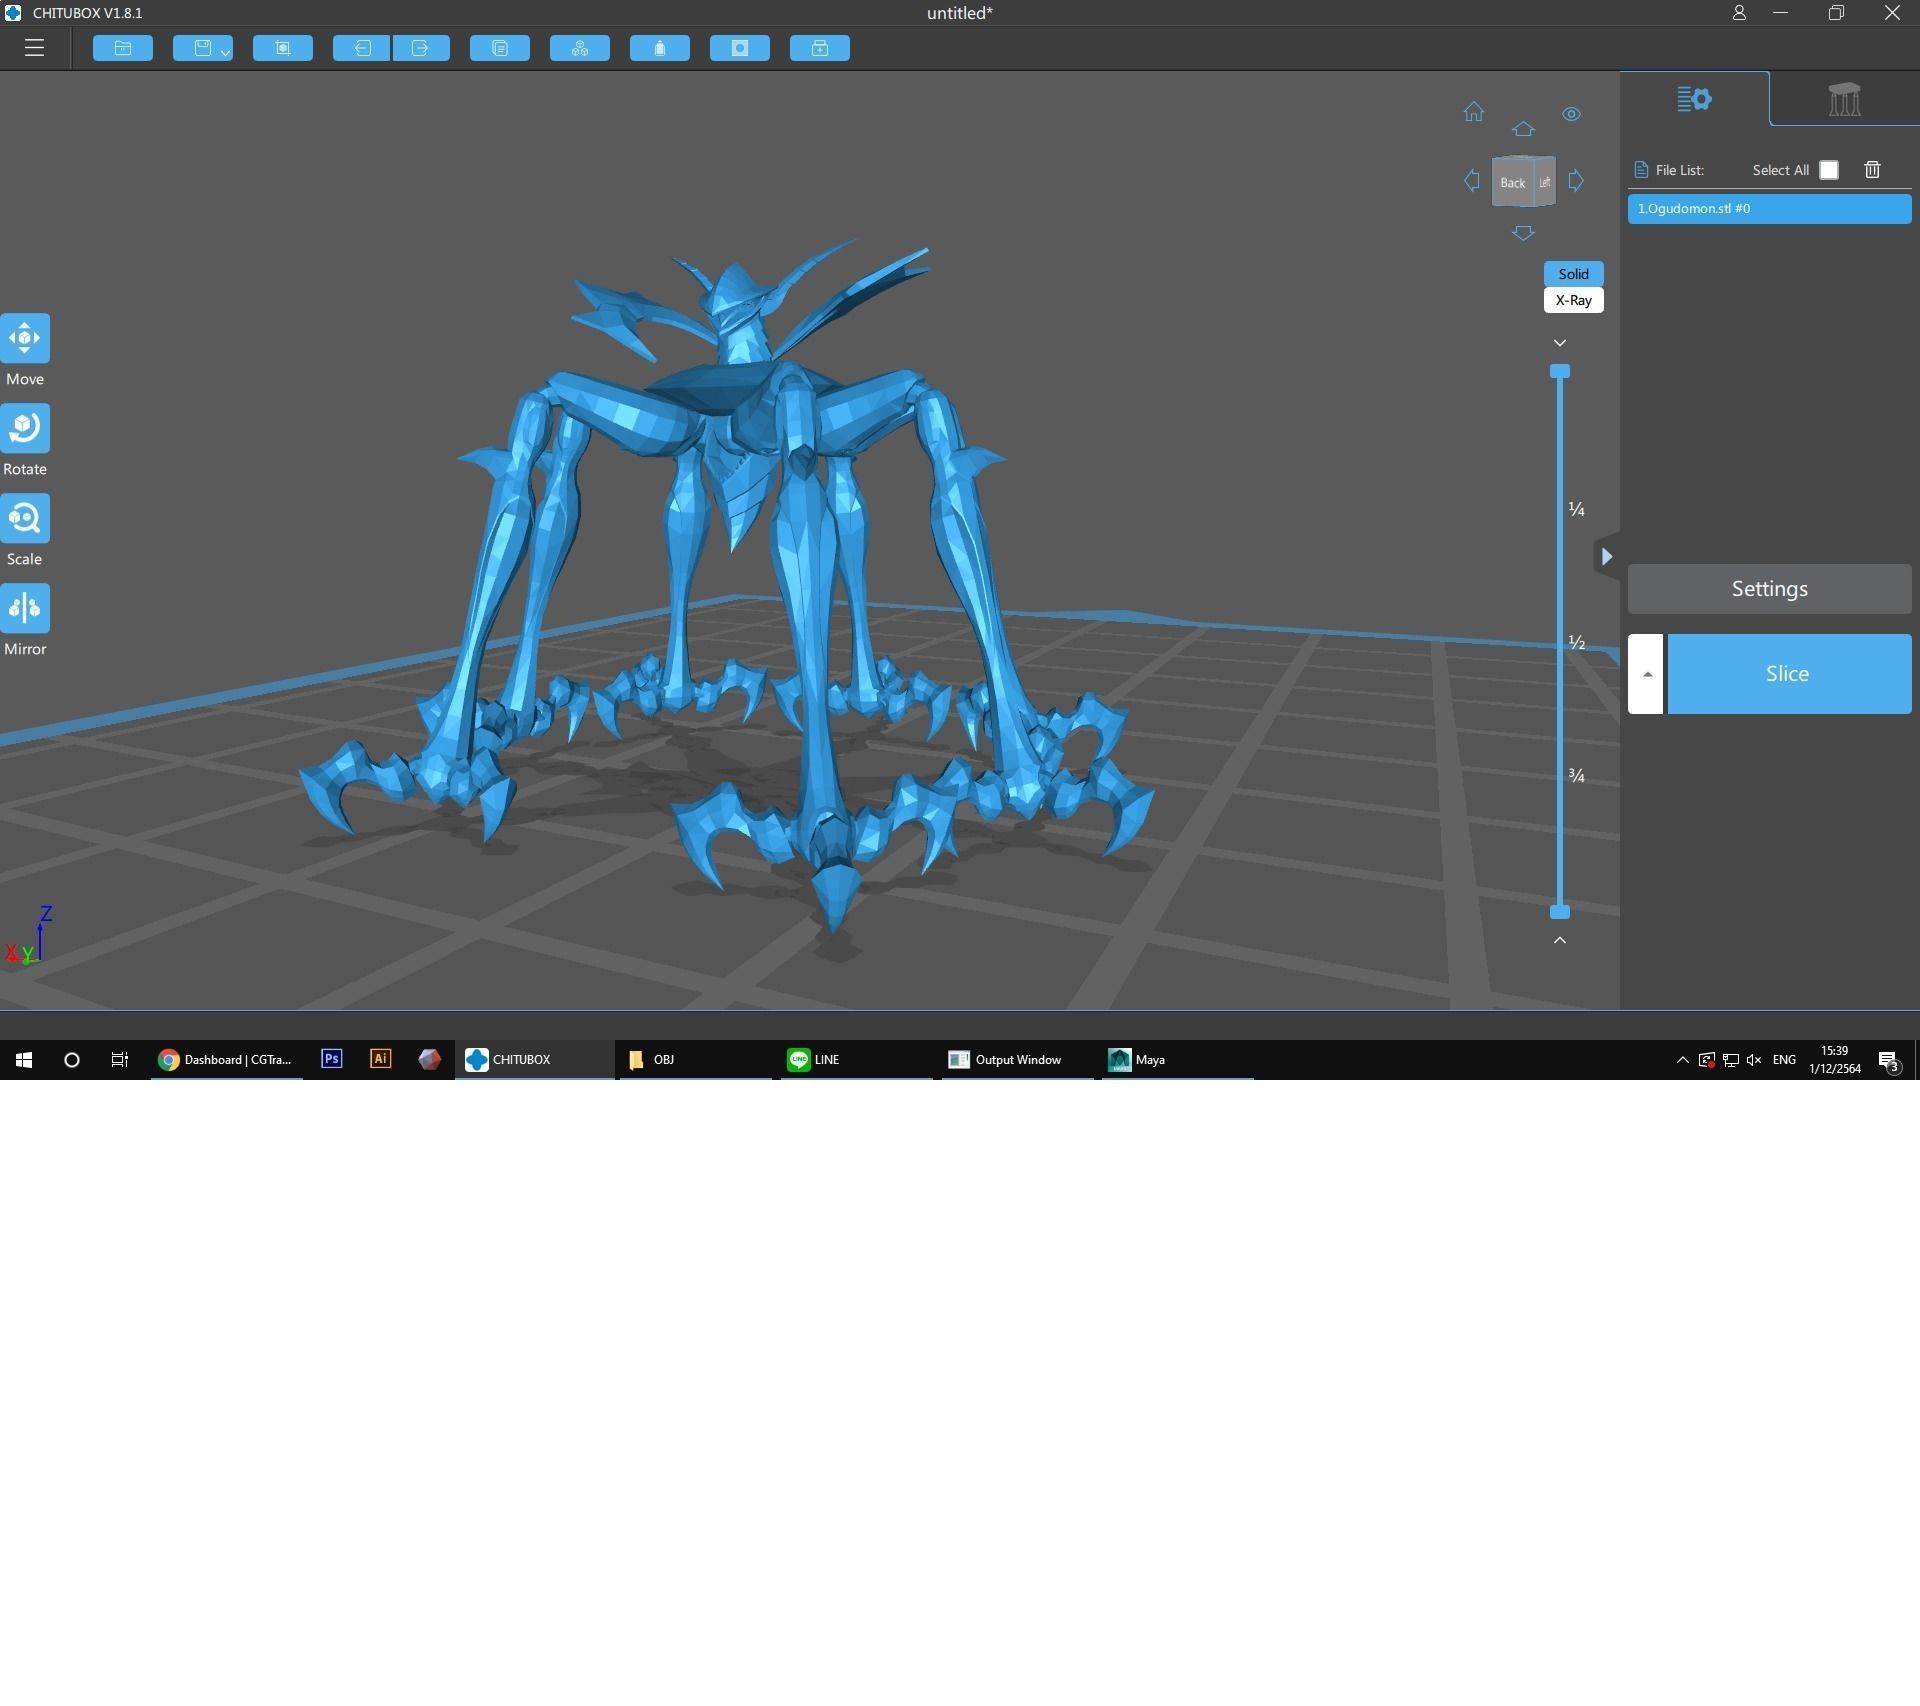Switch to the LINE app in taskbar
The width and height of the screenshot is (1920, 1706).
[x=856, y=1060]
